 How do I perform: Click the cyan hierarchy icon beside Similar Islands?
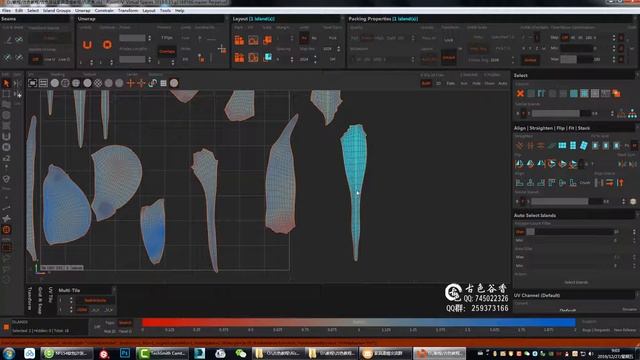[x=632, y=113]
